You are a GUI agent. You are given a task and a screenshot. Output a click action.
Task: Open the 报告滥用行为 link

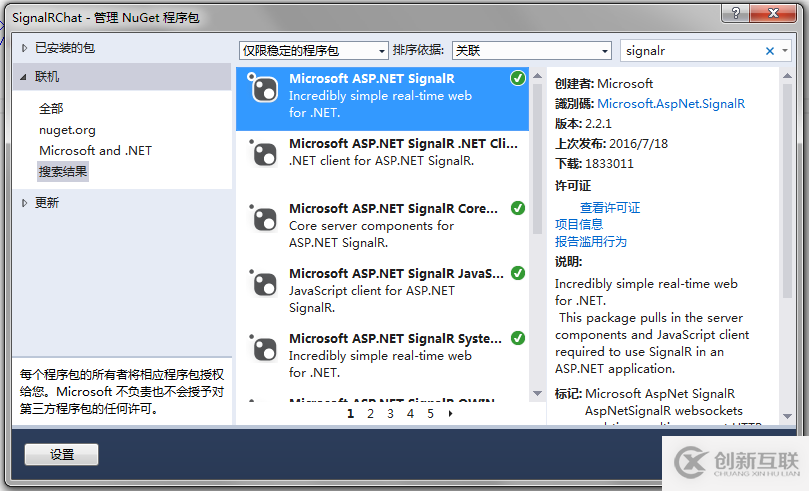[x=591, y=241]
